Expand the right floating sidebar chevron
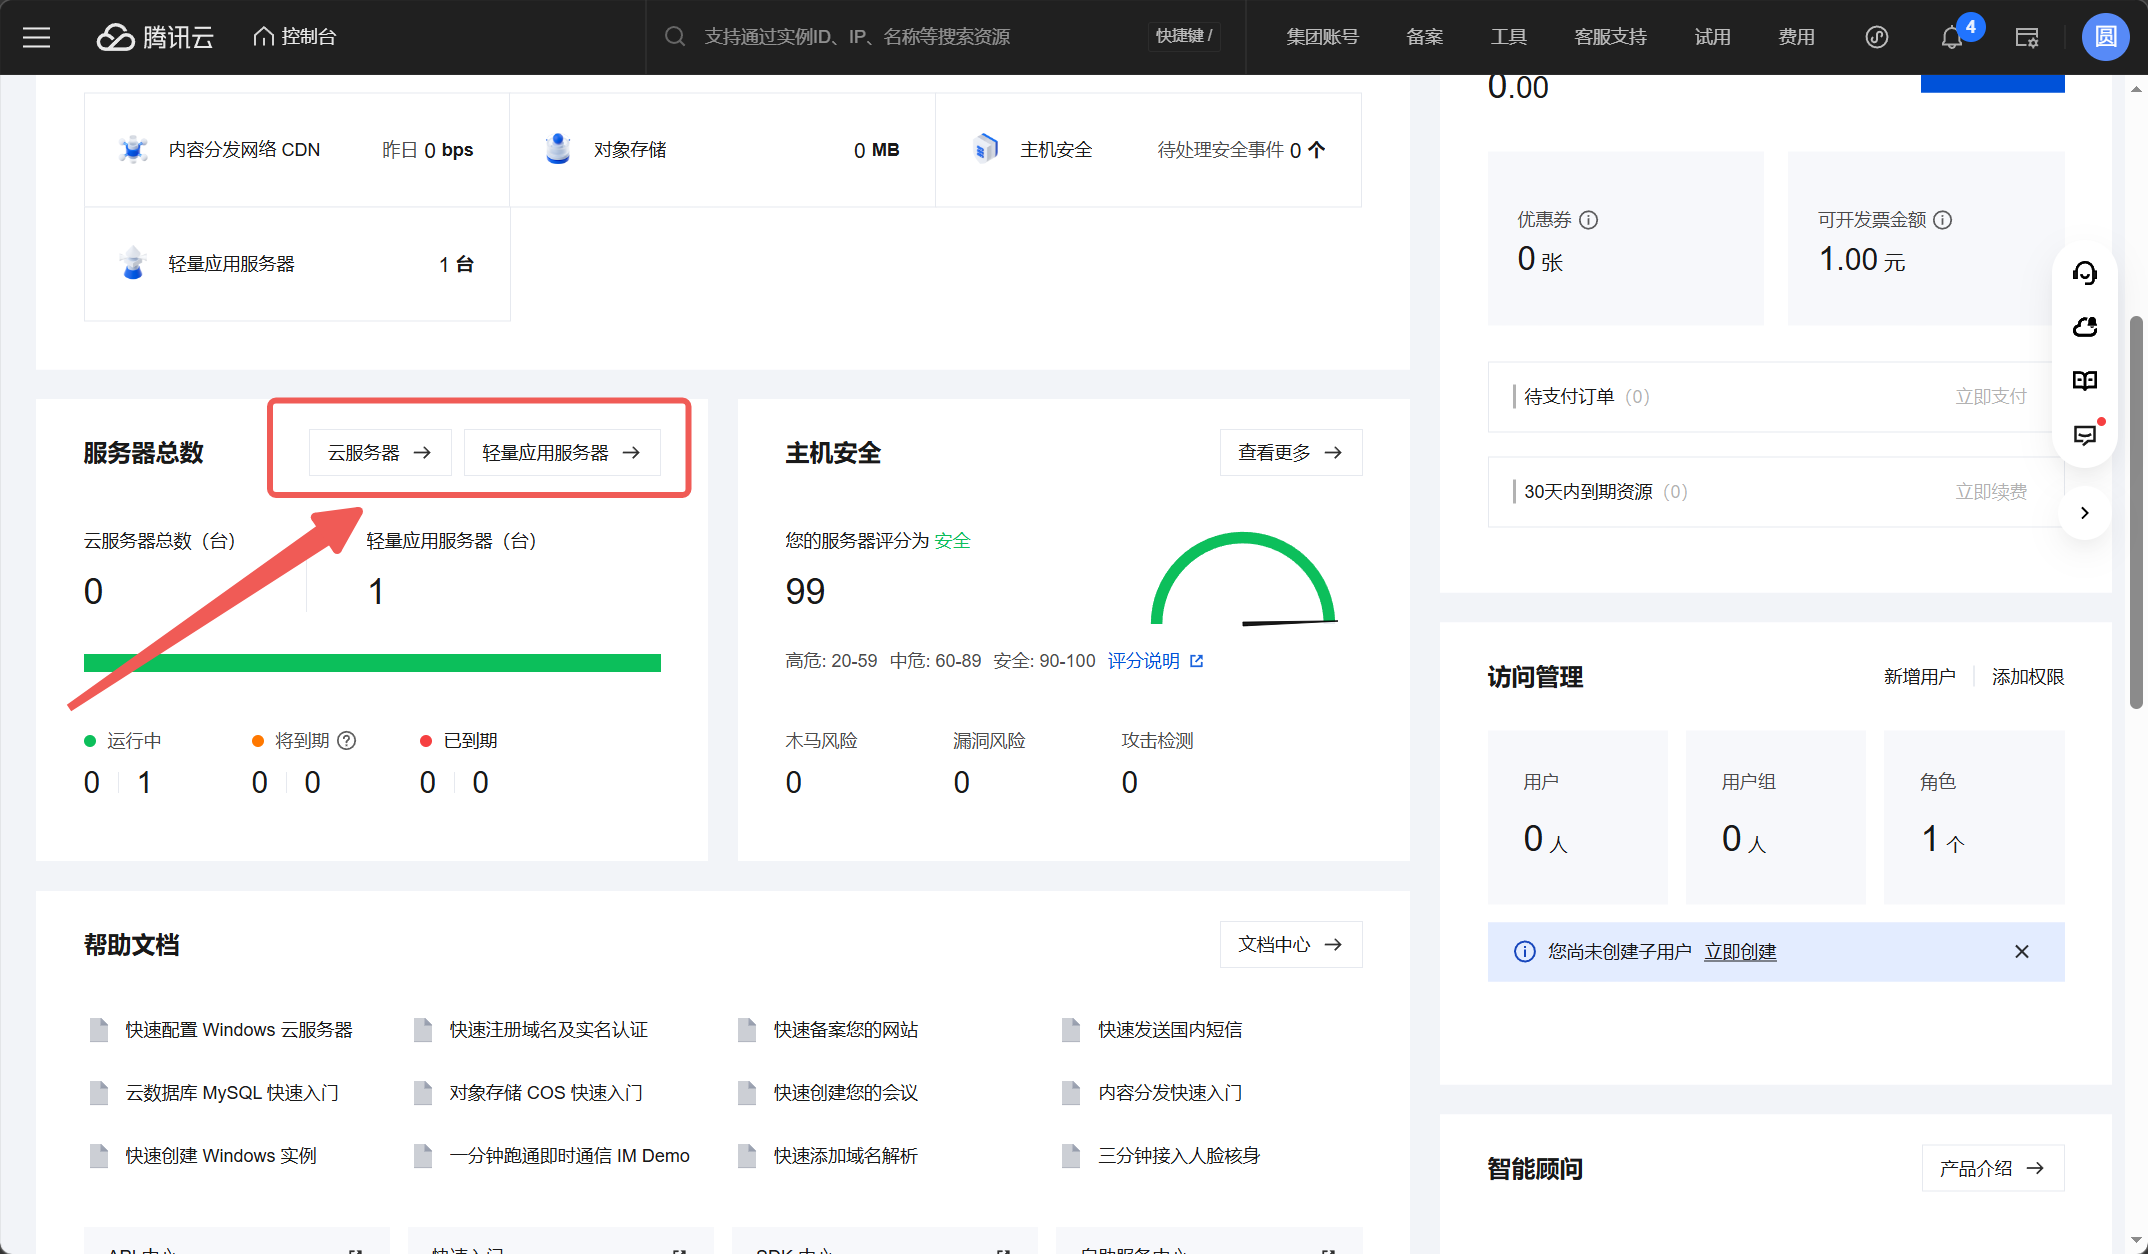Screen dimensions: 2148x1254 tap(2085, 513)
